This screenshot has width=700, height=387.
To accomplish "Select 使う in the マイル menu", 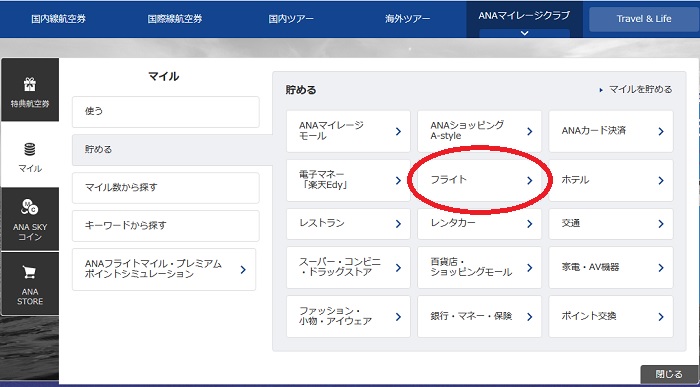I will [x=166, y=112].
